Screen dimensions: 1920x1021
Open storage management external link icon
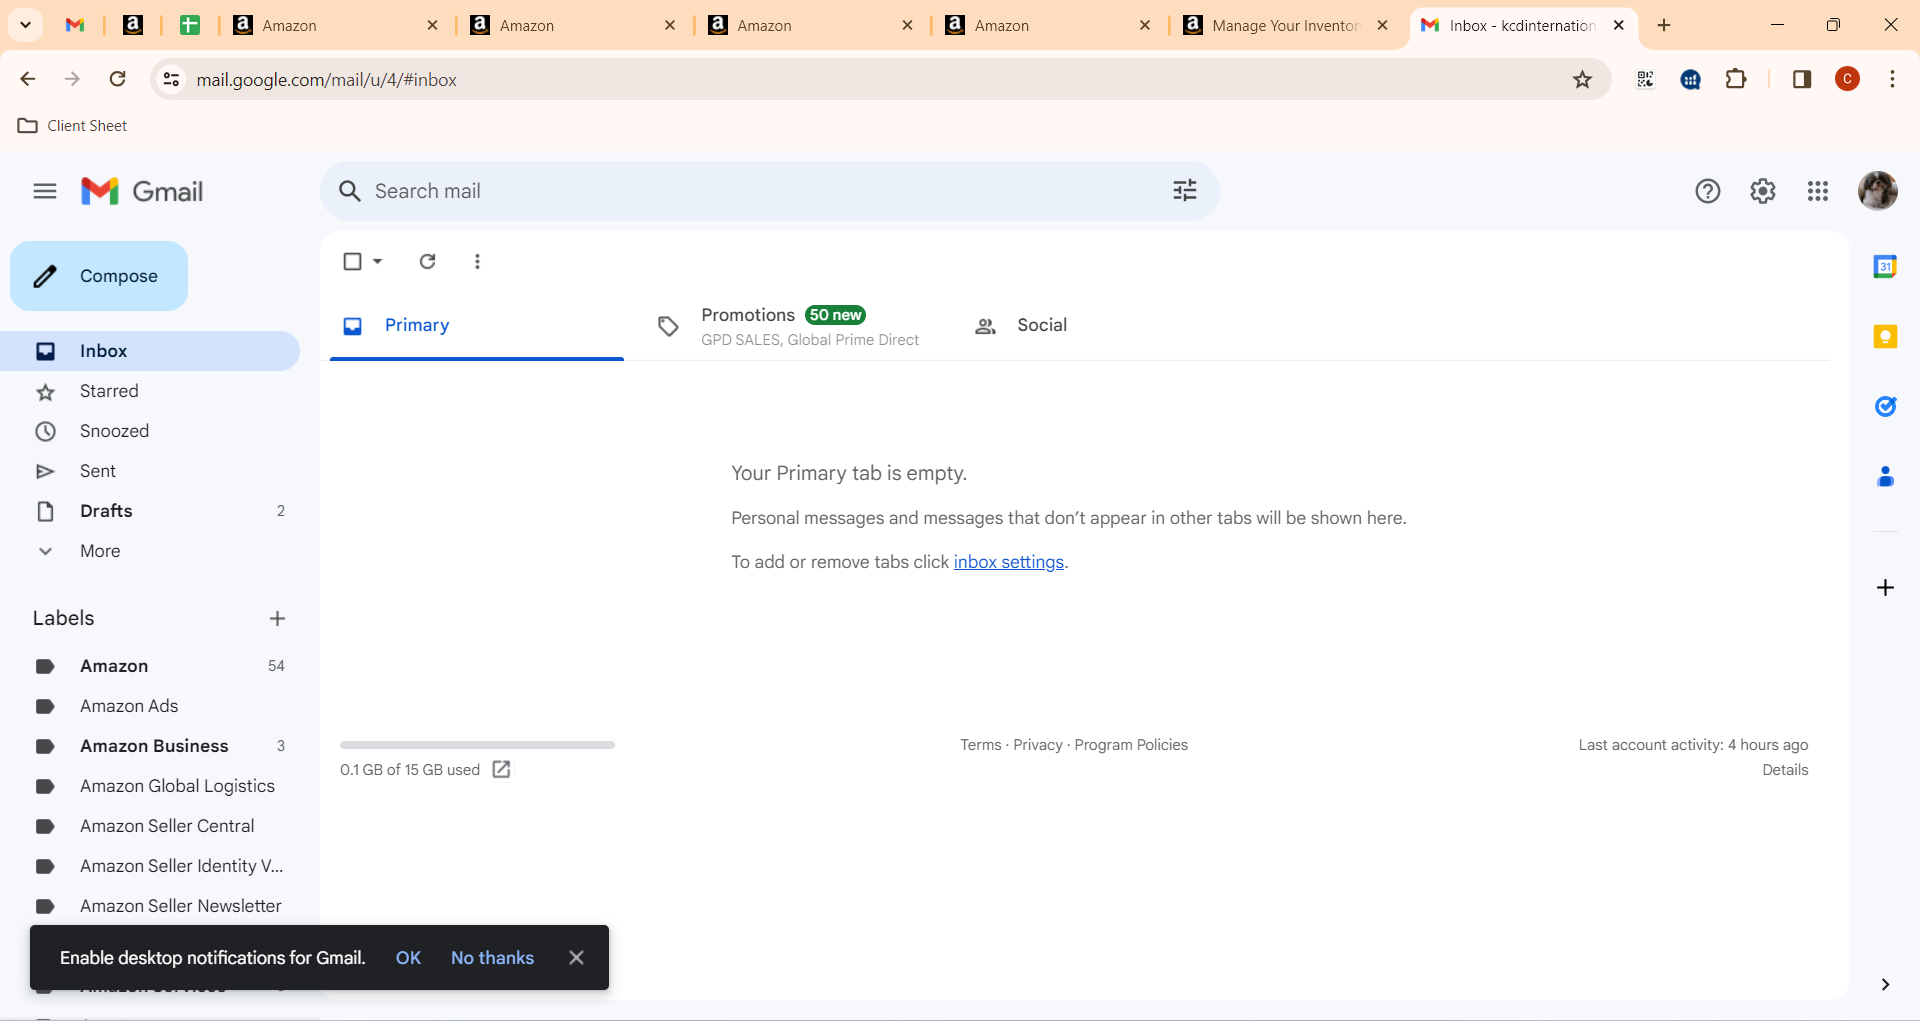point(502,769)
